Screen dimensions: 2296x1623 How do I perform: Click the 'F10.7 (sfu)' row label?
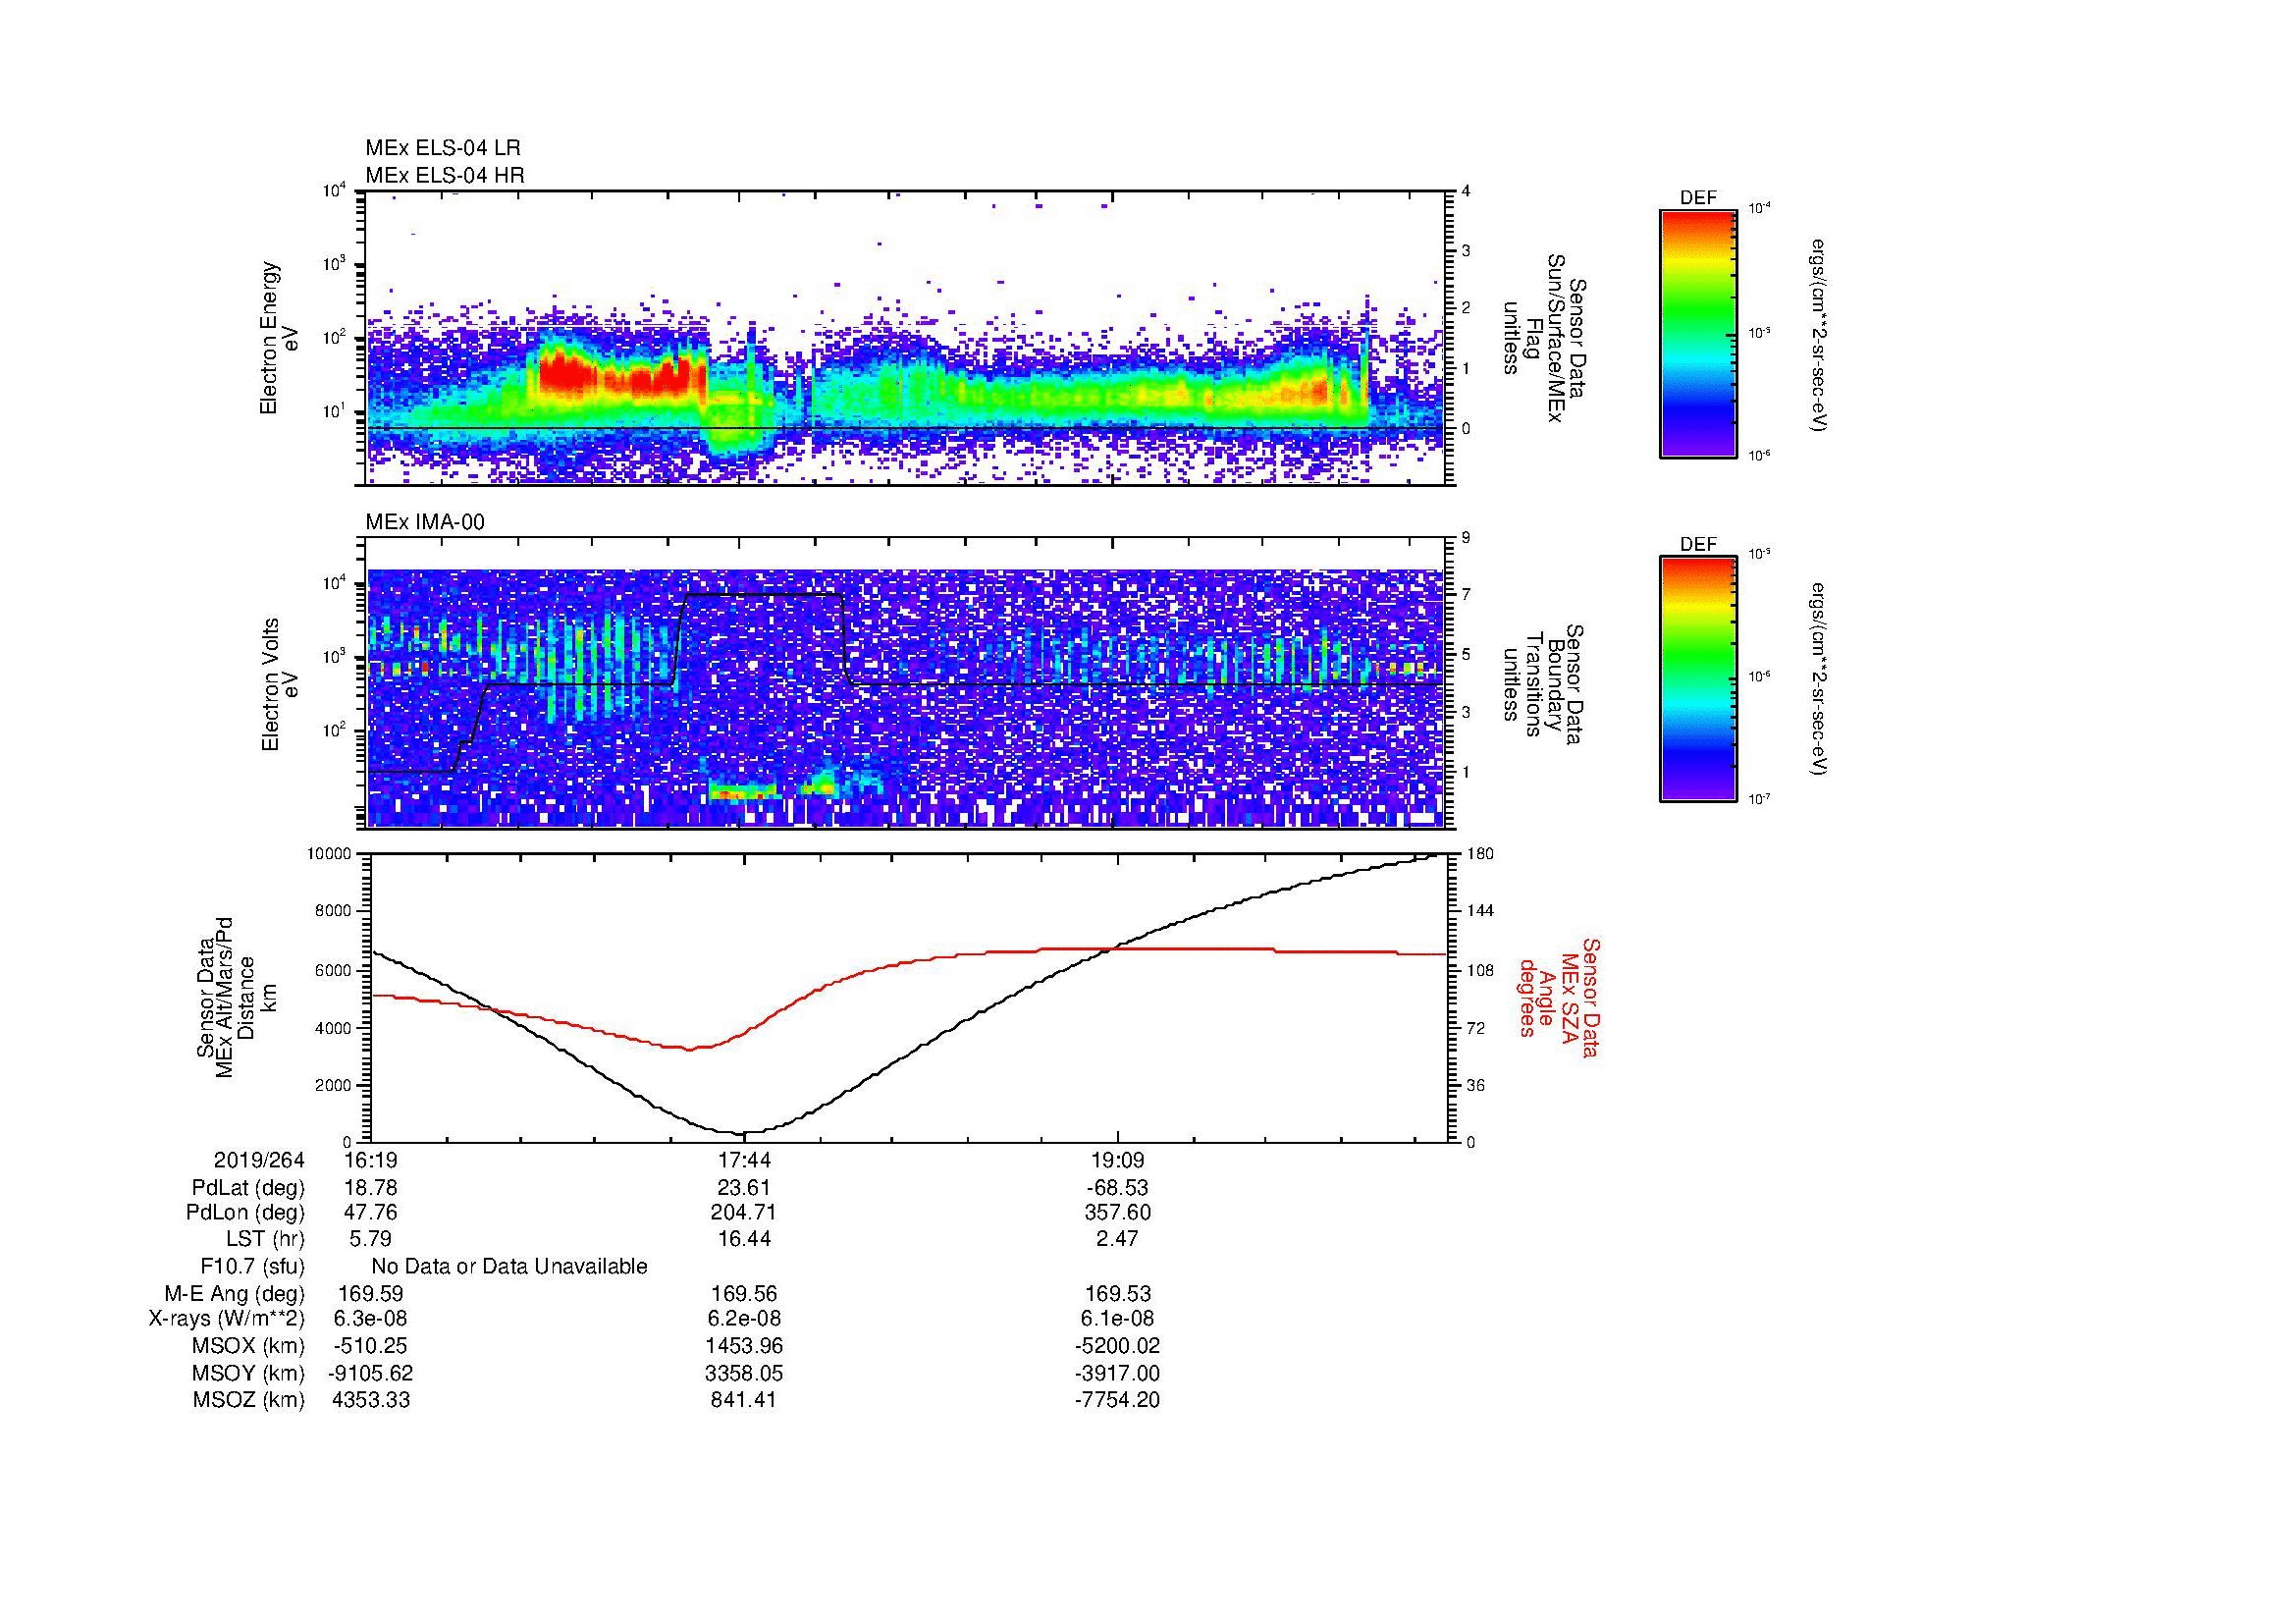point(252,1267)
